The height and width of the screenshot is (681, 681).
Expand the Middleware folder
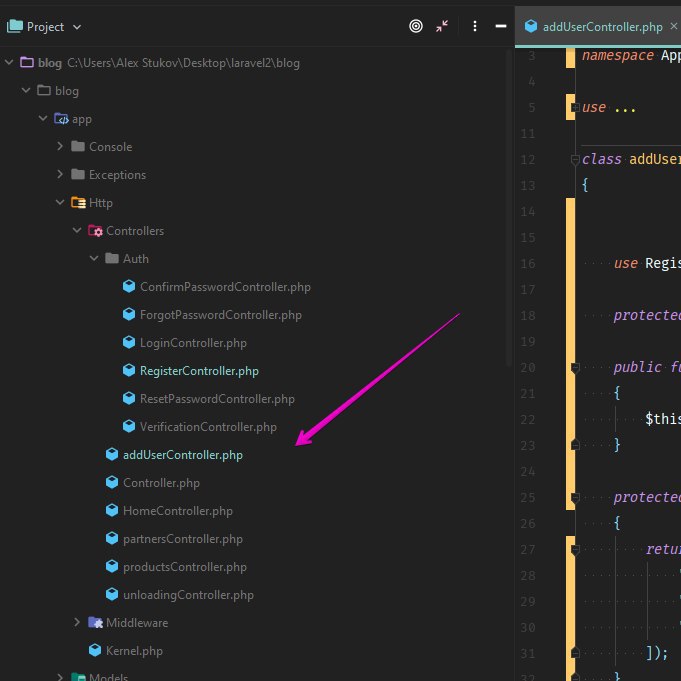[x=77, y=622]
